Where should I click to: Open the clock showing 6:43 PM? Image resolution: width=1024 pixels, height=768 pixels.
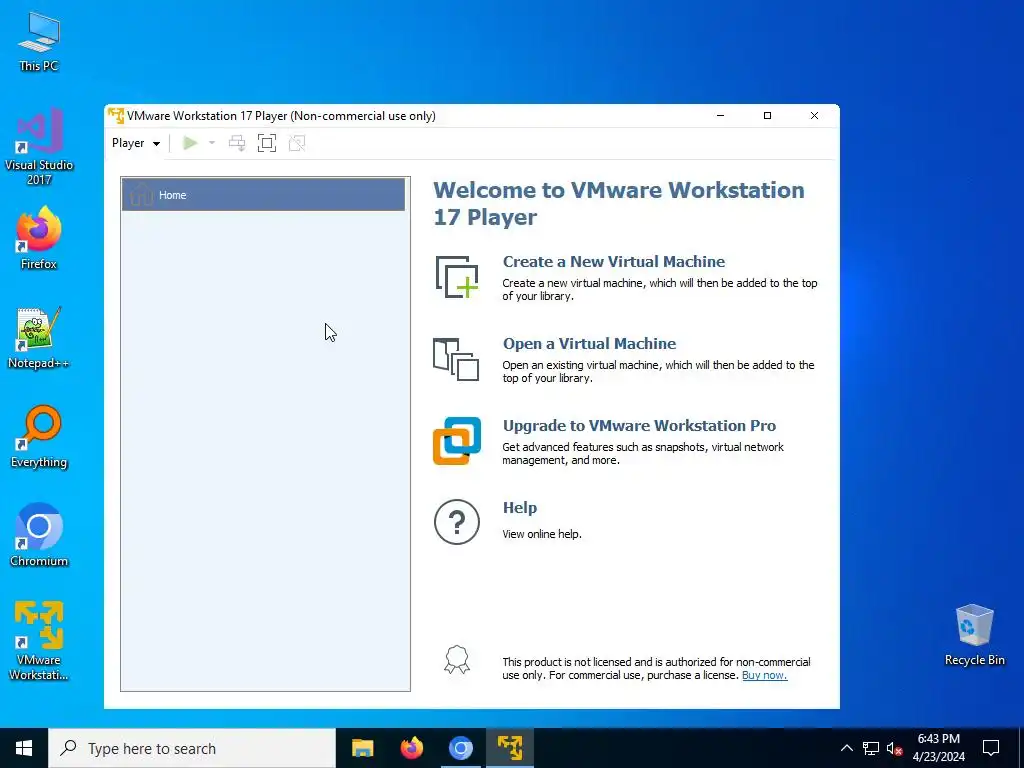tap(939, 748)
